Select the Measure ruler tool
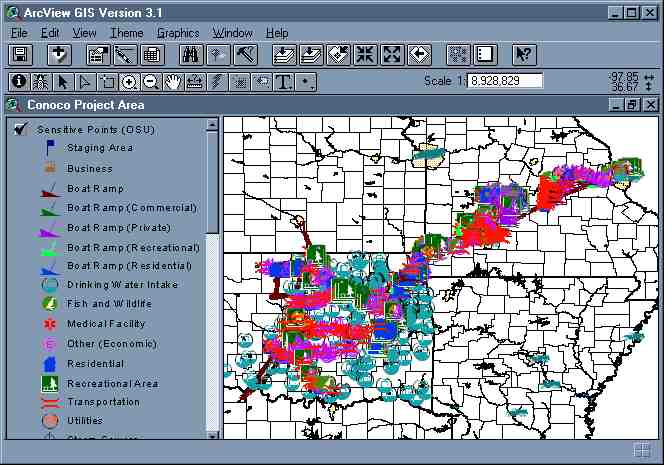This screenshot has width=664, height=465. (195, 82)
